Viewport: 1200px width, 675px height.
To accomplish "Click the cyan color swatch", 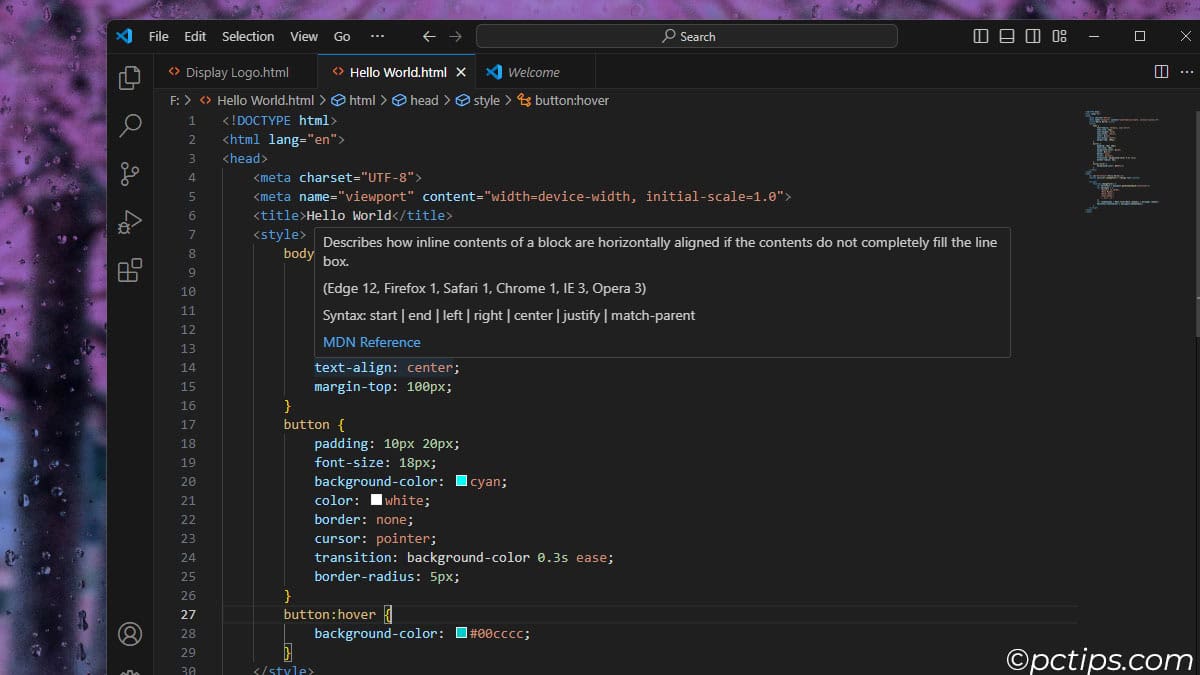I will point(461,481).
